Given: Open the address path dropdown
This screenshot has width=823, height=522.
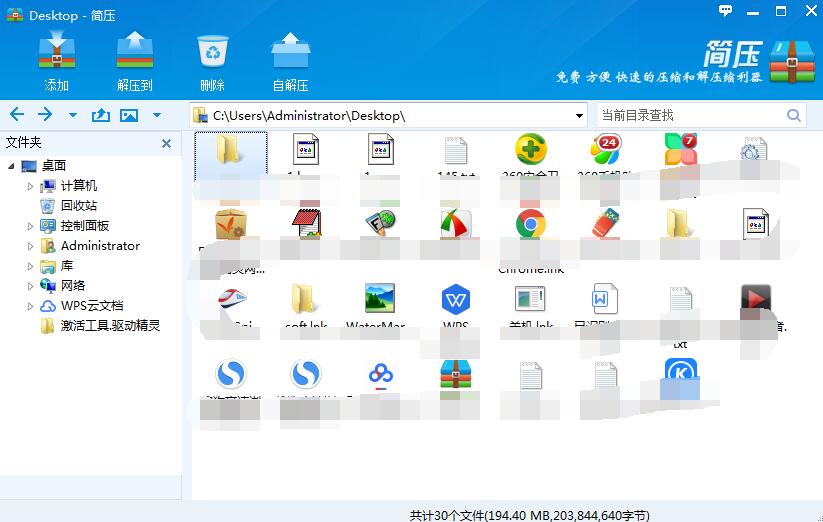Looking at the screenshot, I should (579, 115).
